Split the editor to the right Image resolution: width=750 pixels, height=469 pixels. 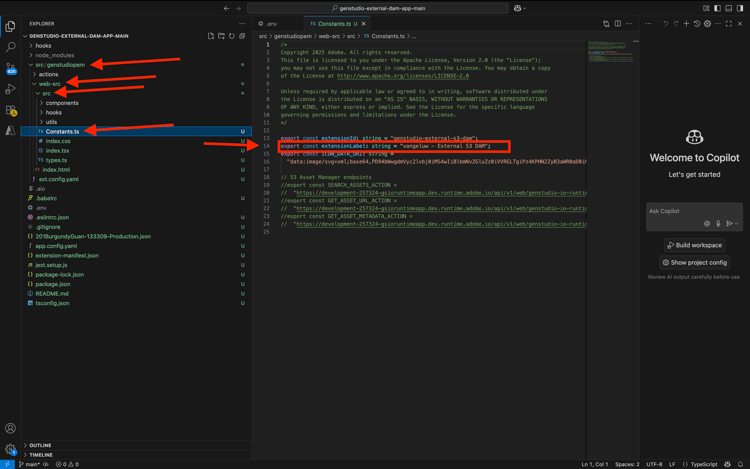[x=617, y=23]
